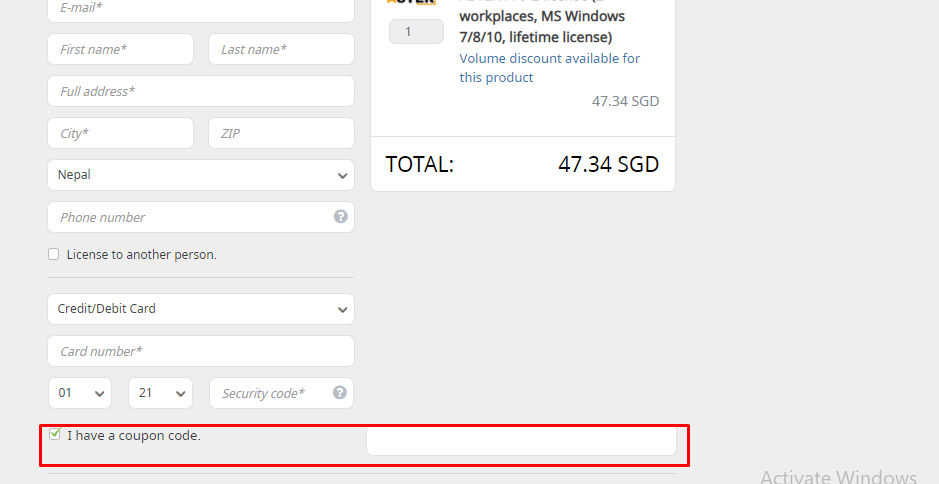Viewport: 939px width, 484px height.
Task: Open Volume discount available link
Action: point(549,68)
